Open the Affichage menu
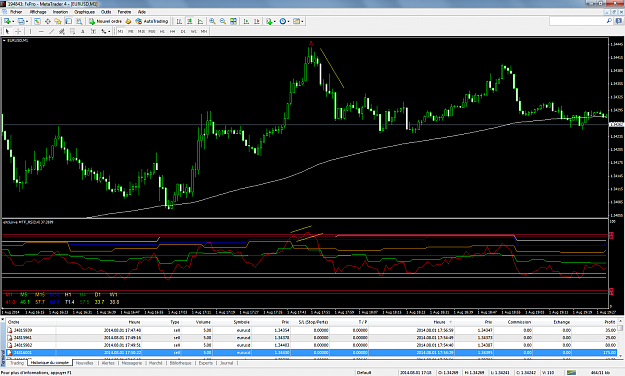 38,12
